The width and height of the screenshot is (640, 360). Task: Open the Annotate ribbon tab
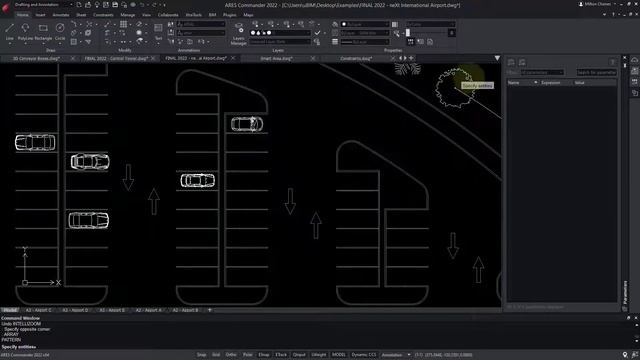pos(61,15)
